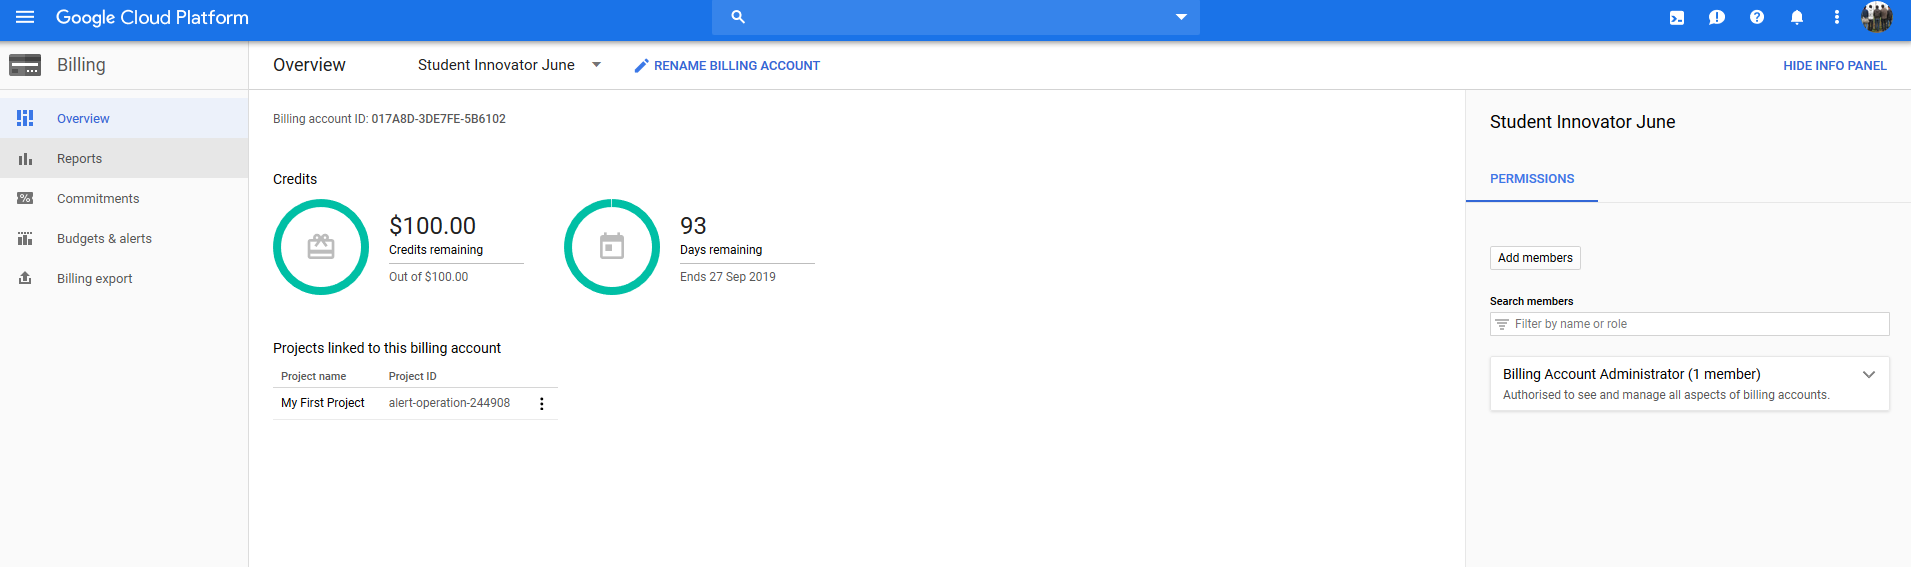Image resolution: width=1911 pixels, height=567 pixels.
Task: Open the help question mark icon
Action: pos(1757,17)
